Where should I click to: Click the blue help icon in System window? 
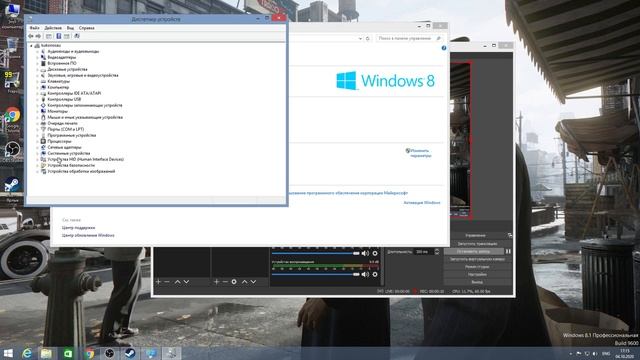point(444,48)
